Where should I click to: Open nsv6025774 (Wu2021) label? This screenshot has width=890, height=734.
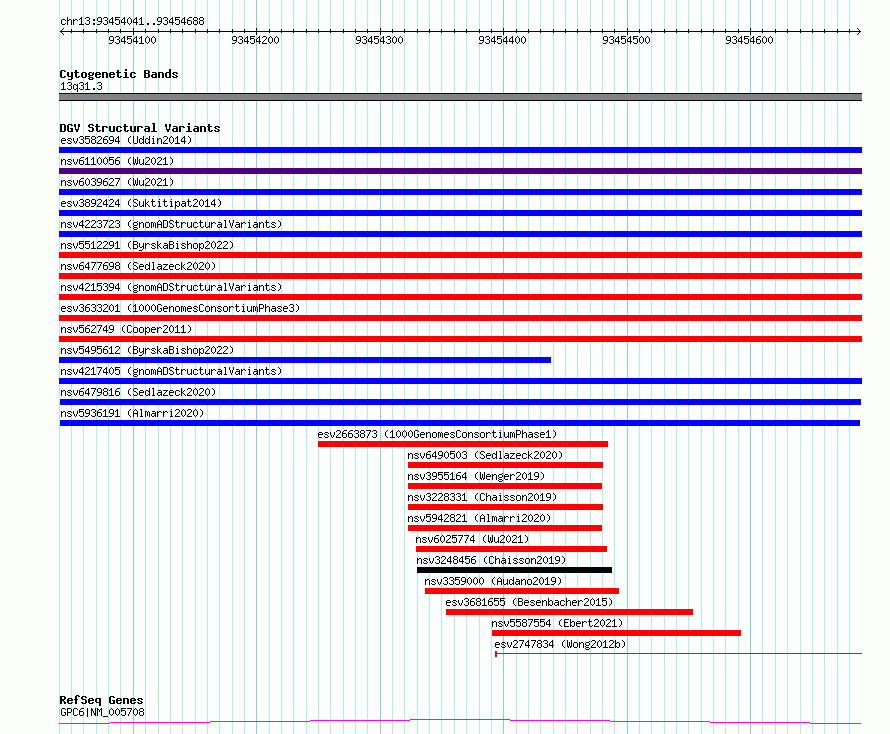[x=472, y=539]
